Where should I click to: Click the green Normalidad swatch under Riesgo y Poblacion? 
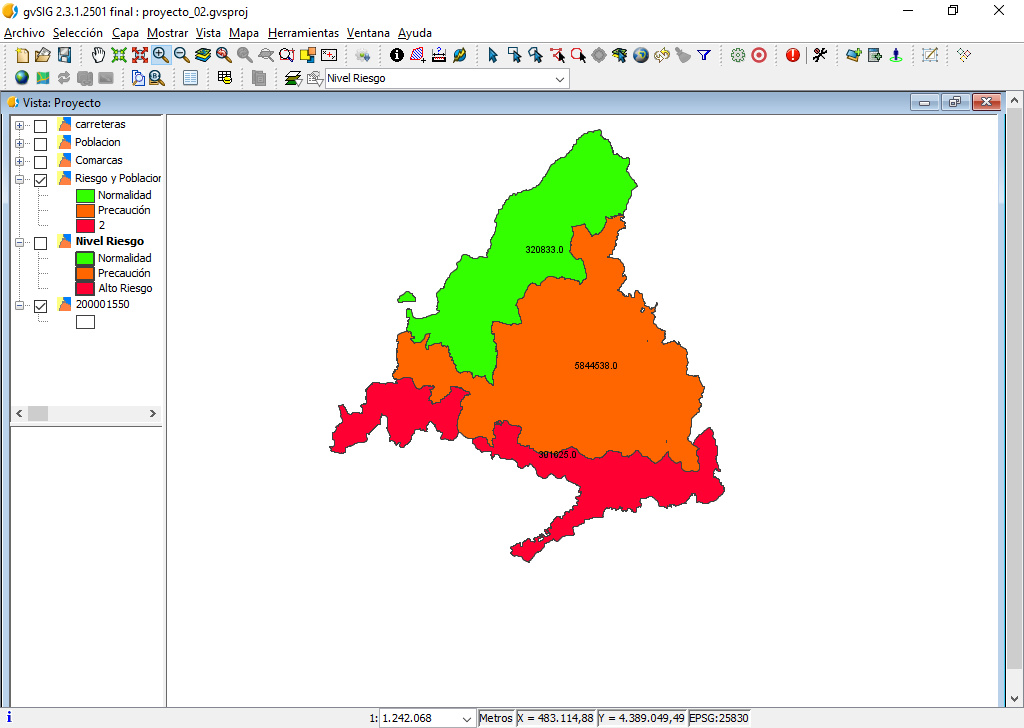click(85, 195)
